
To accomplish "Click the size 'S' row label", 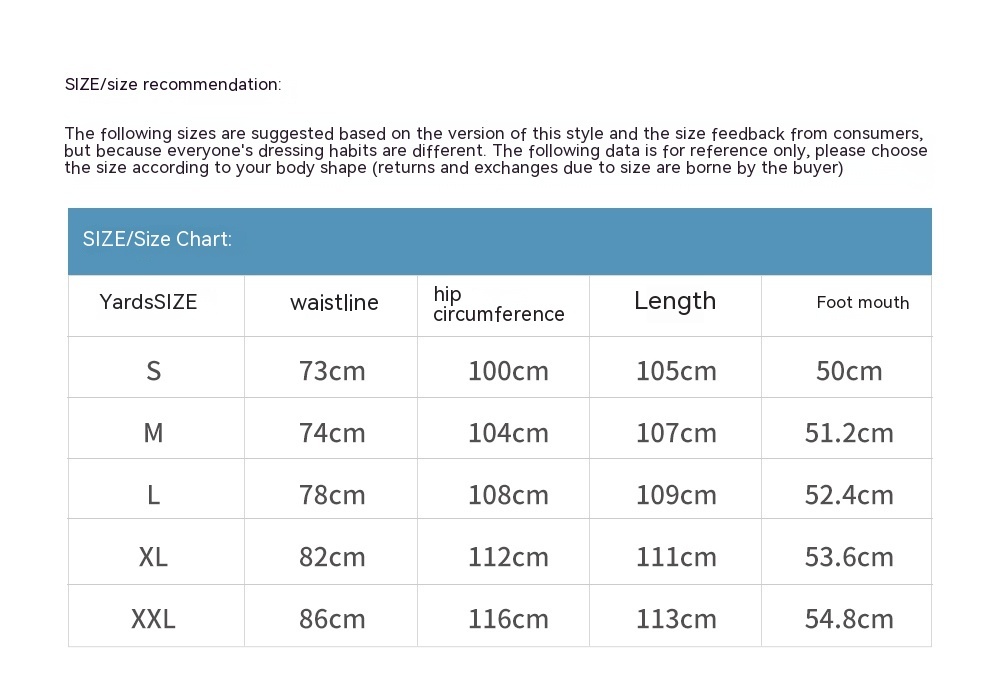I will pos(153,371).
